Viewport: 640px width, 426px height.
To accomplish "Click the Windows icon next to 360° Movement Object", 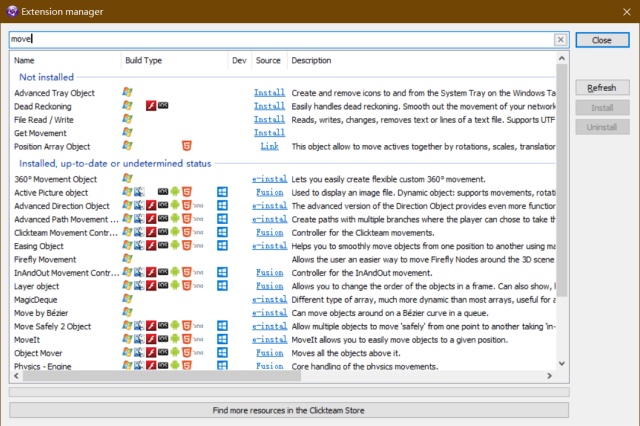I will pos(127,178).
